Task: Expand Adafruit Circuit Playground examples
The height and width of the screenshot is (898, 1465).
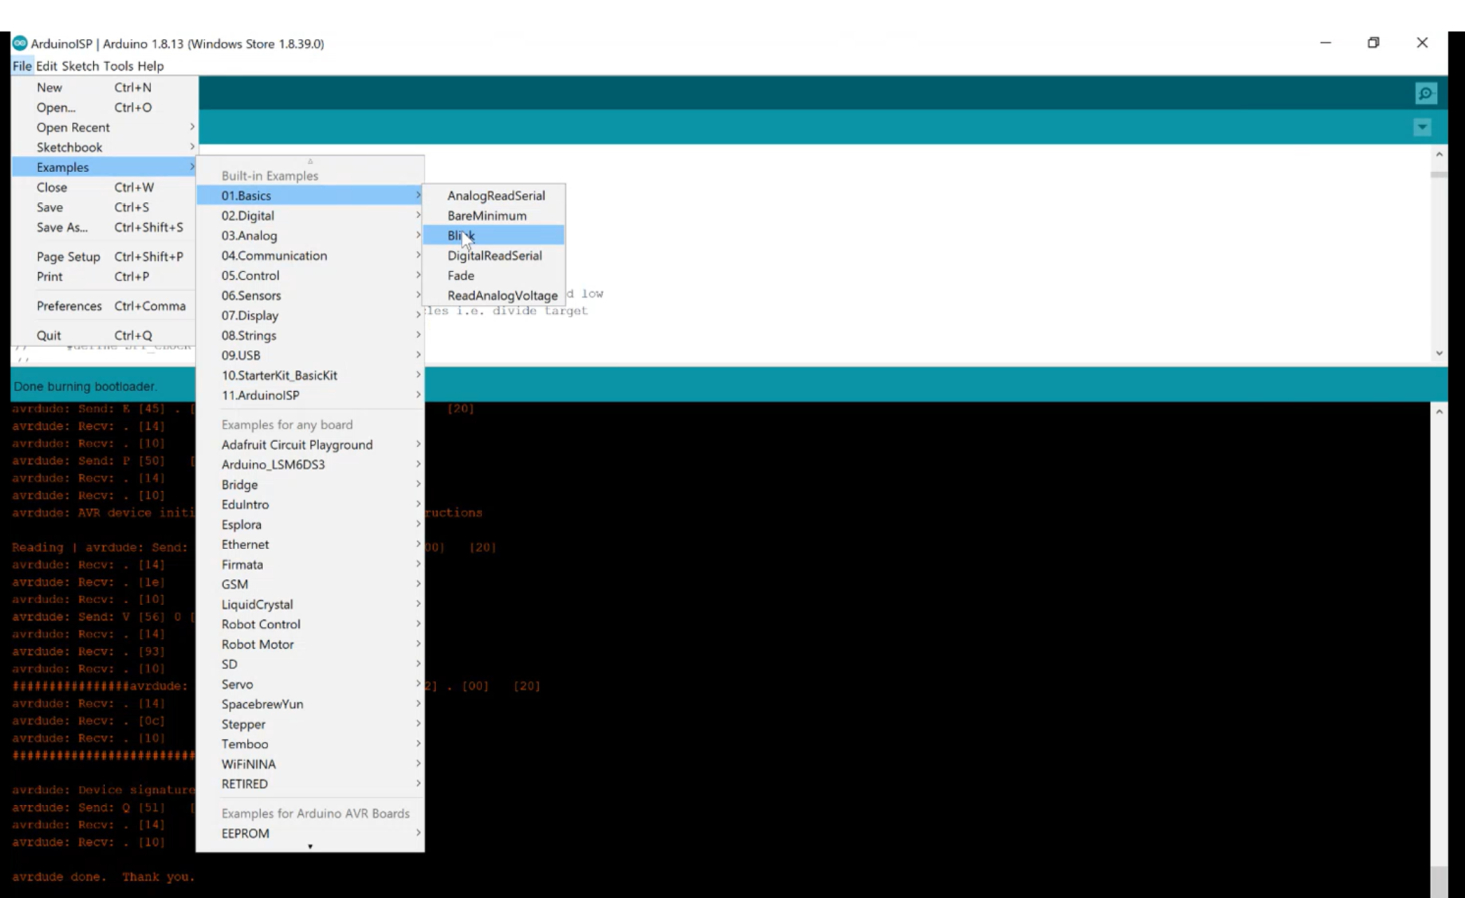Action: click(x=310, y=445)
